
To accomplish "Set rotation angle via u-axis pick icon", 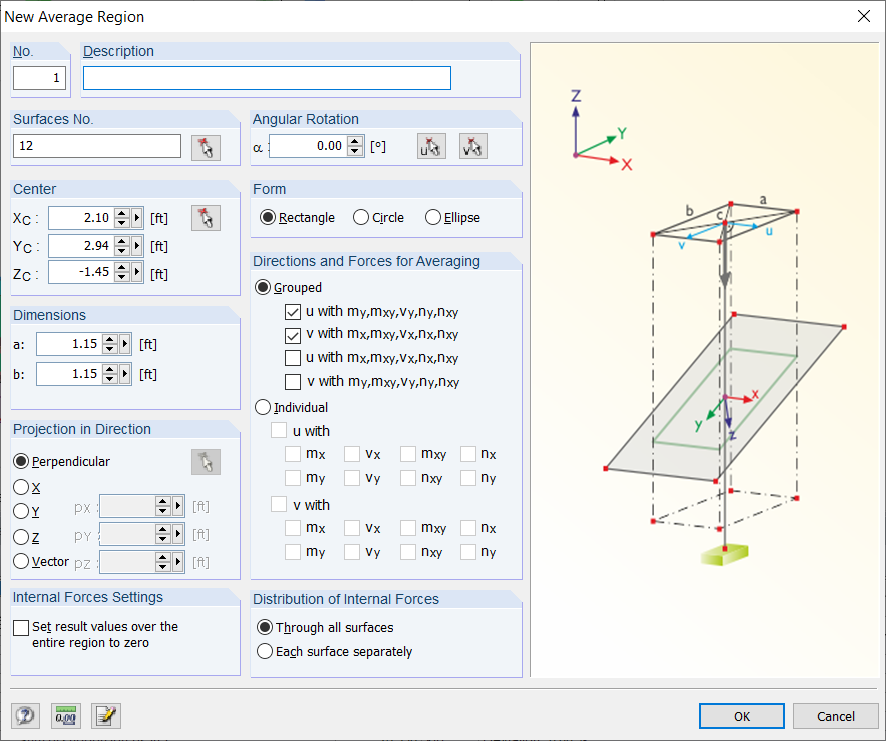I will (431, 145).
